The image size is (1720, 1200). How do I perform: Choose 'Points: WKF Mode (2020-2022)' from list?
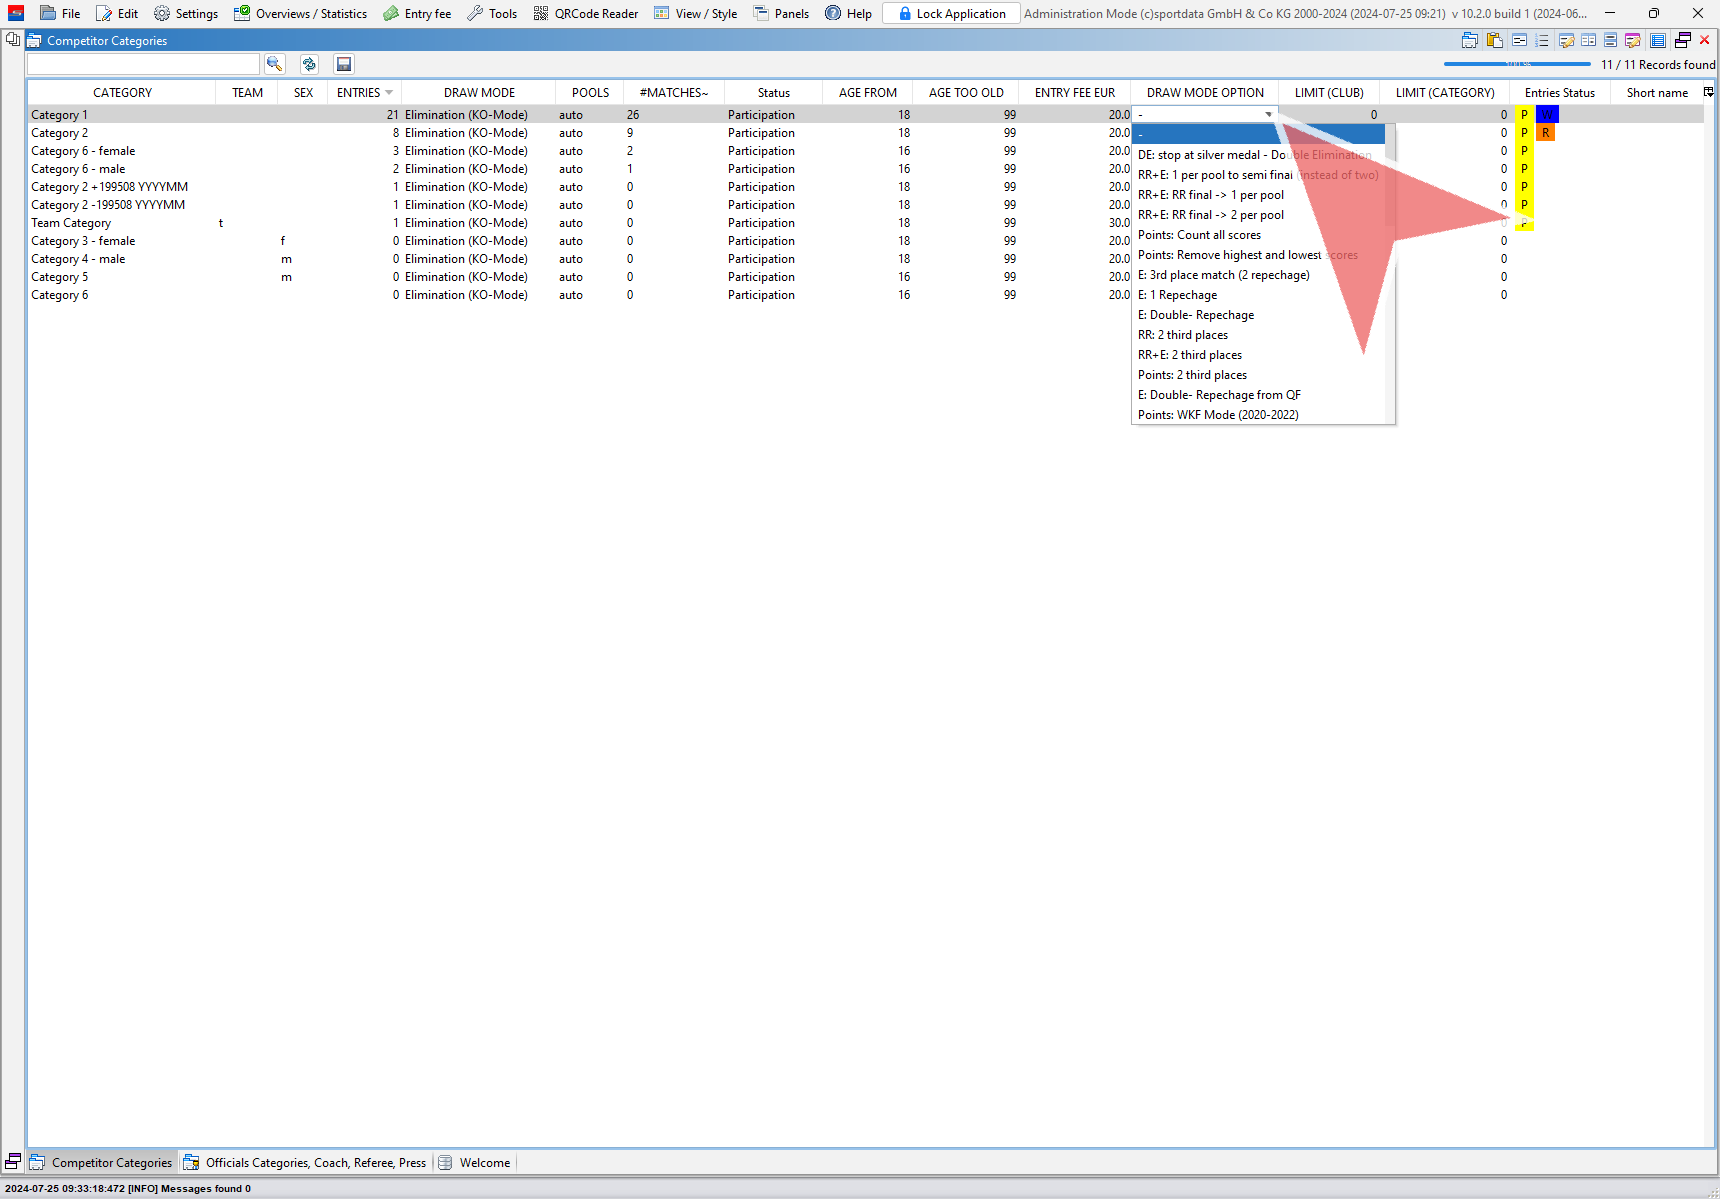[x=1217, y=415]
